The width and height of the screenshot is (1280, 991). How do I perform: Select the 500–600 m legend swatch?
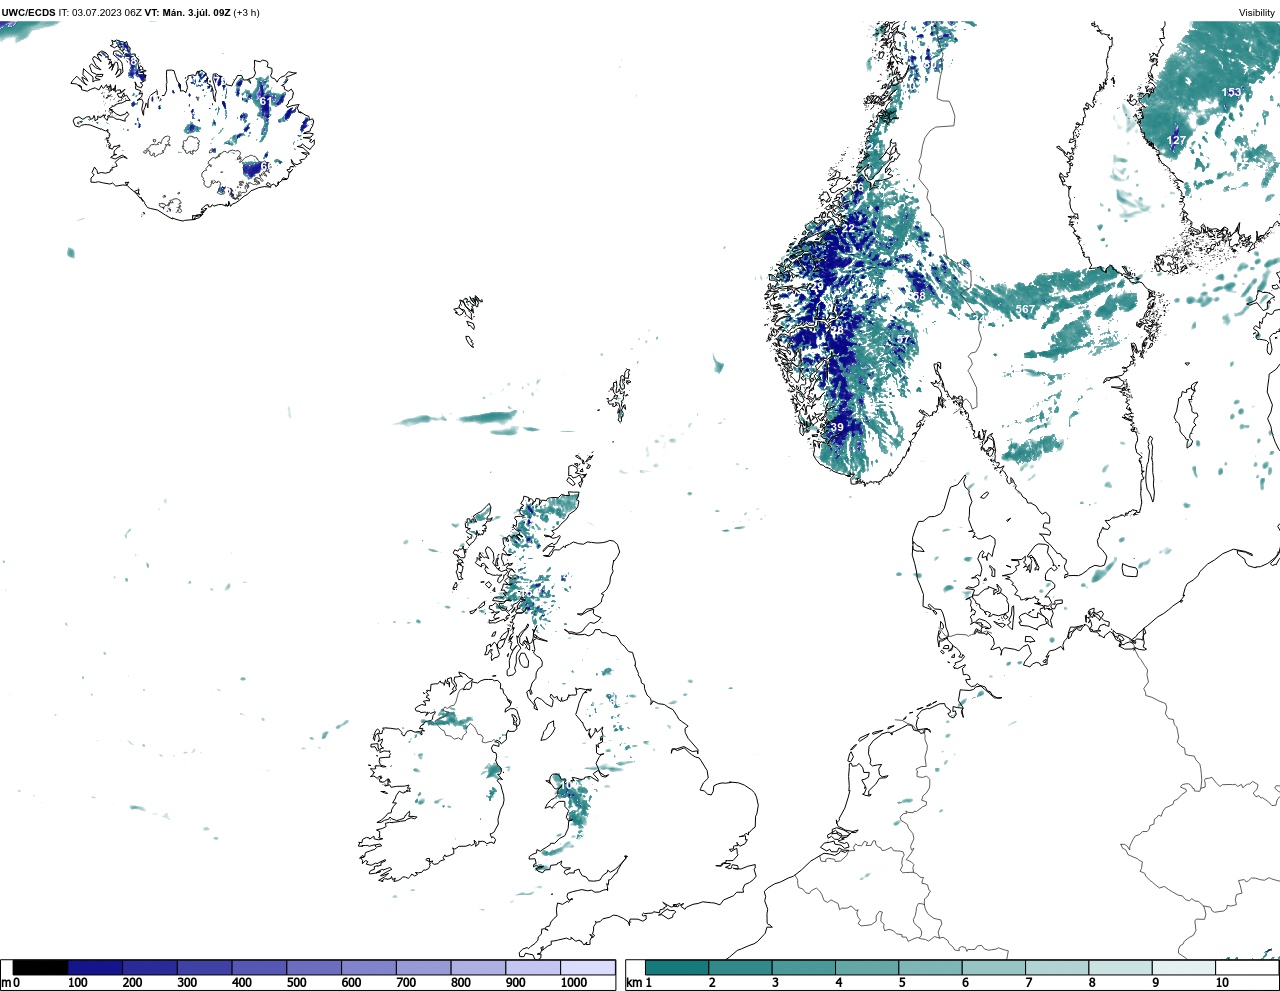pyautogui.click(x=314, y=967)
